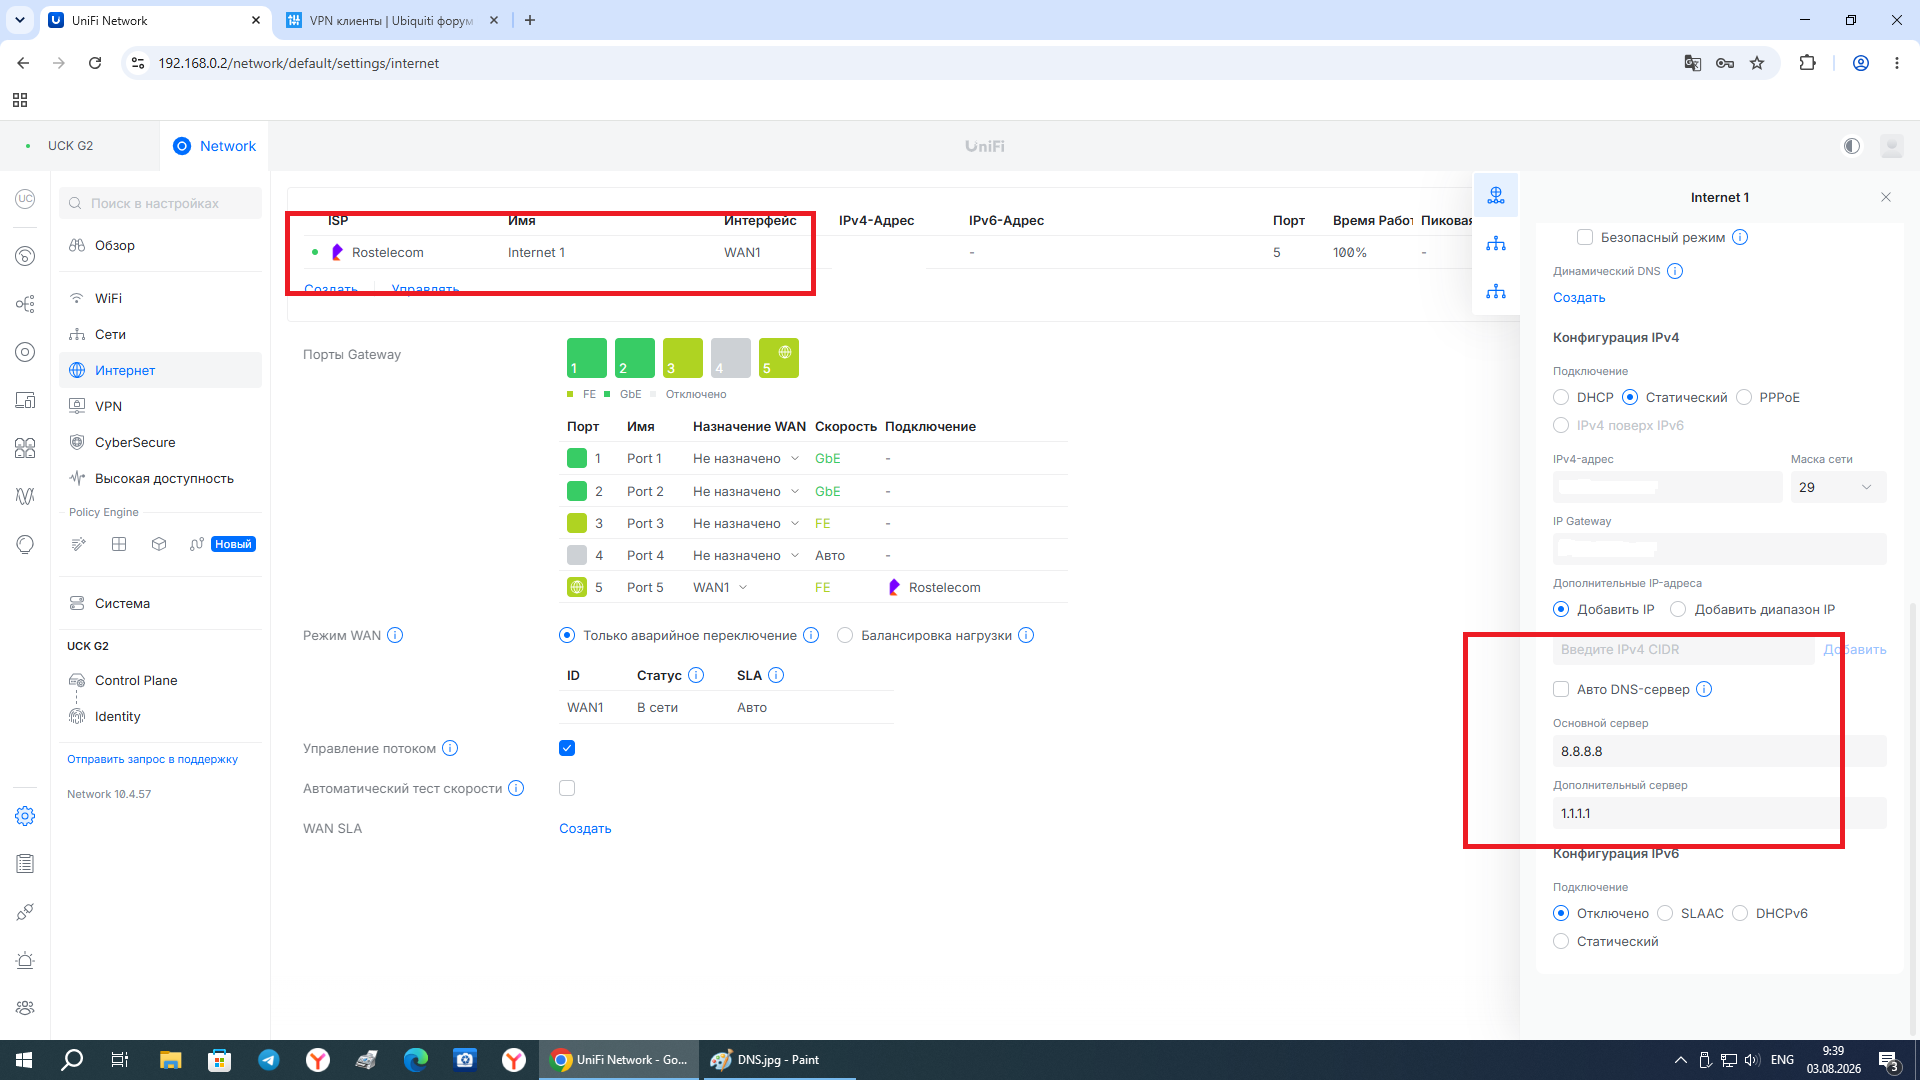This screenshot has width=1920, height=1080.
Task: Click Дополнительный сервер field with 1.1.1.1
Action: pyautogui.click(x=1720, y=813)
